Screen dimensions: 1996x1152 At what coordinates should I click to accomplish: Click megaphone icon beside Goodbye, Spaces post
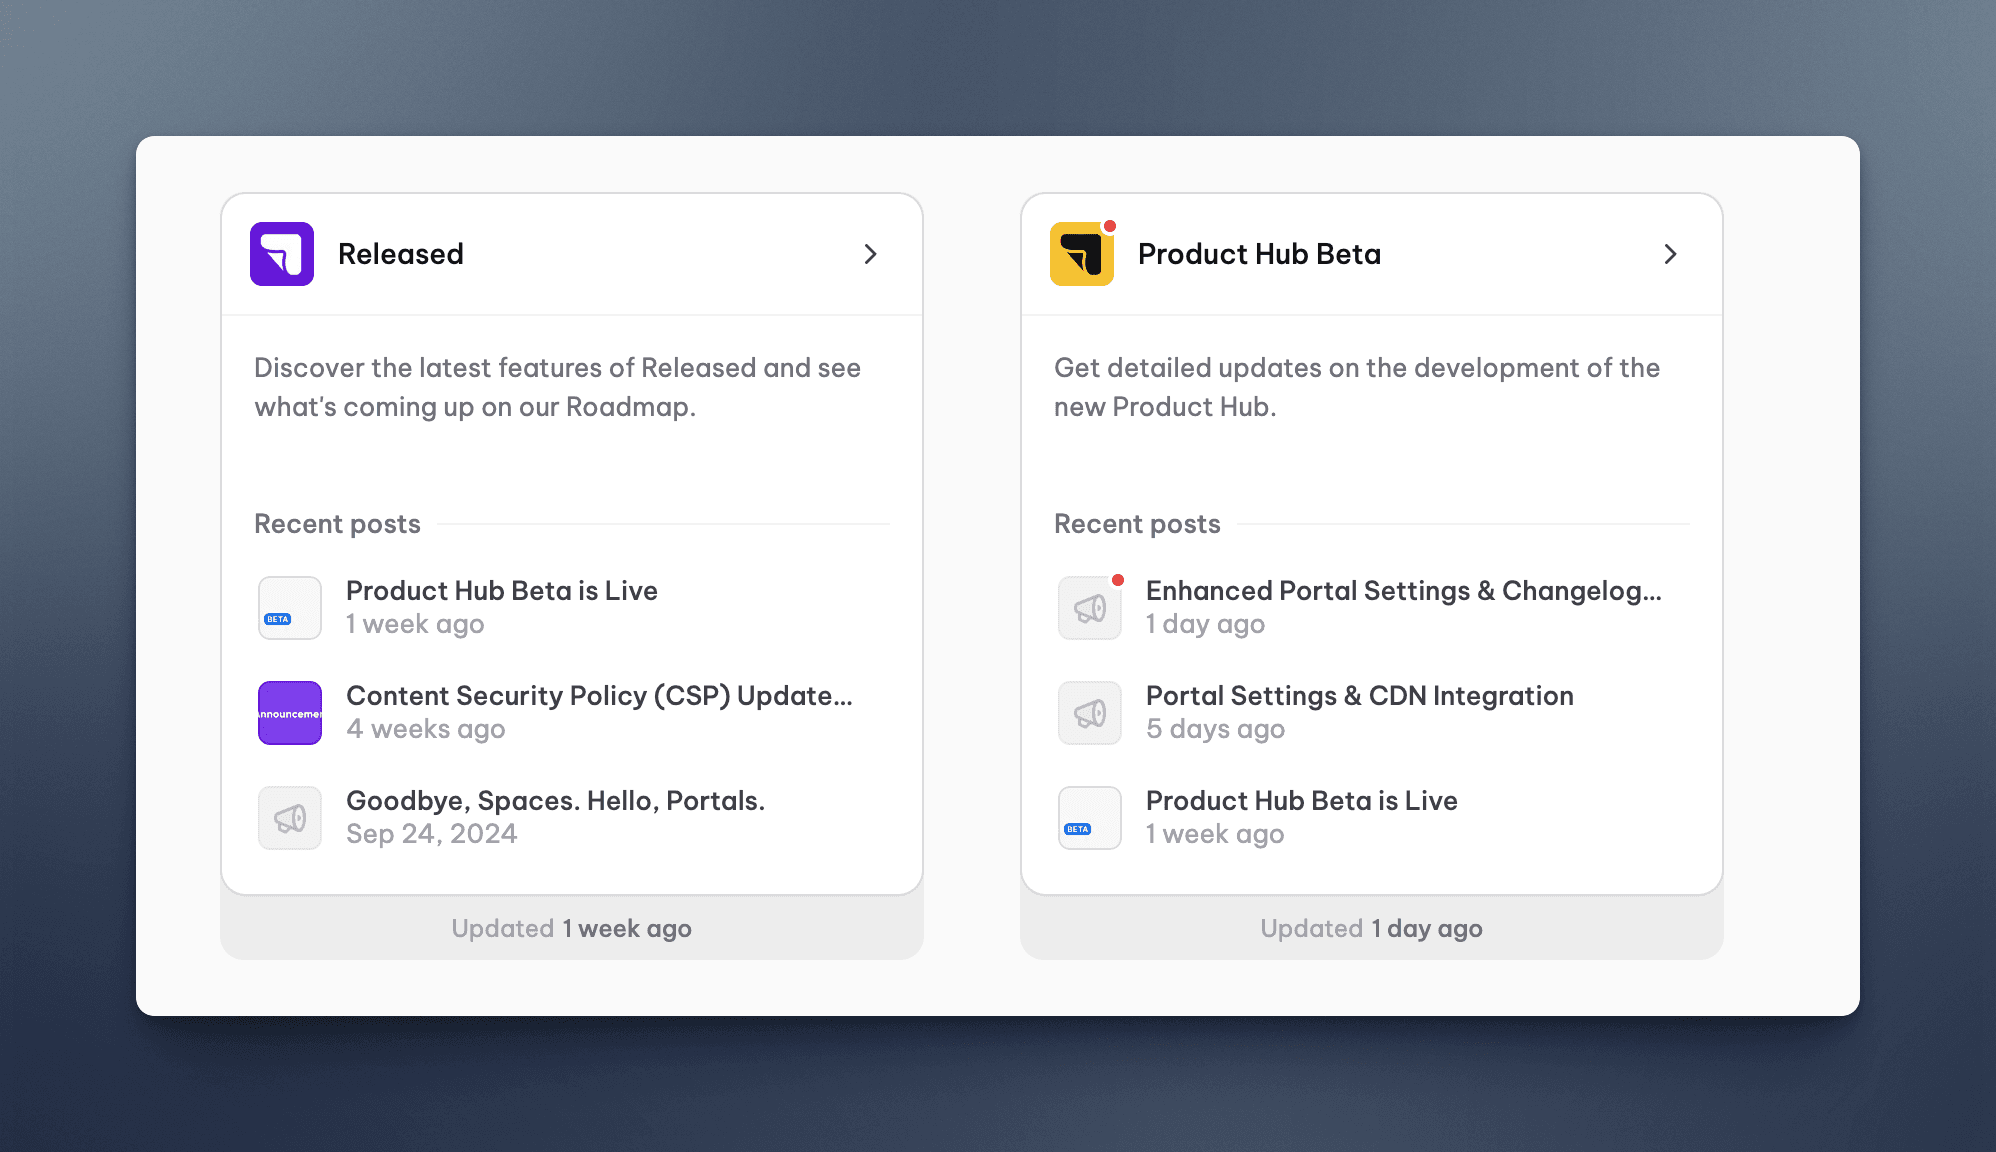(290, 818)
